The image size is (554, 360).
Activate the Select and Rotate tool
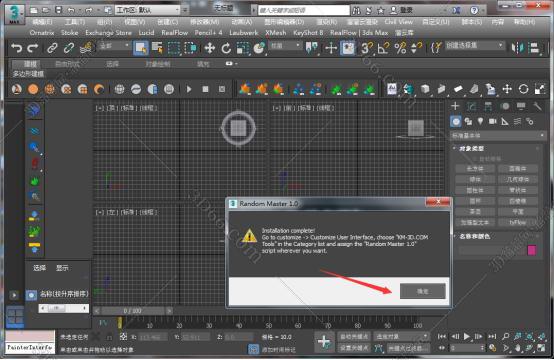226,48
